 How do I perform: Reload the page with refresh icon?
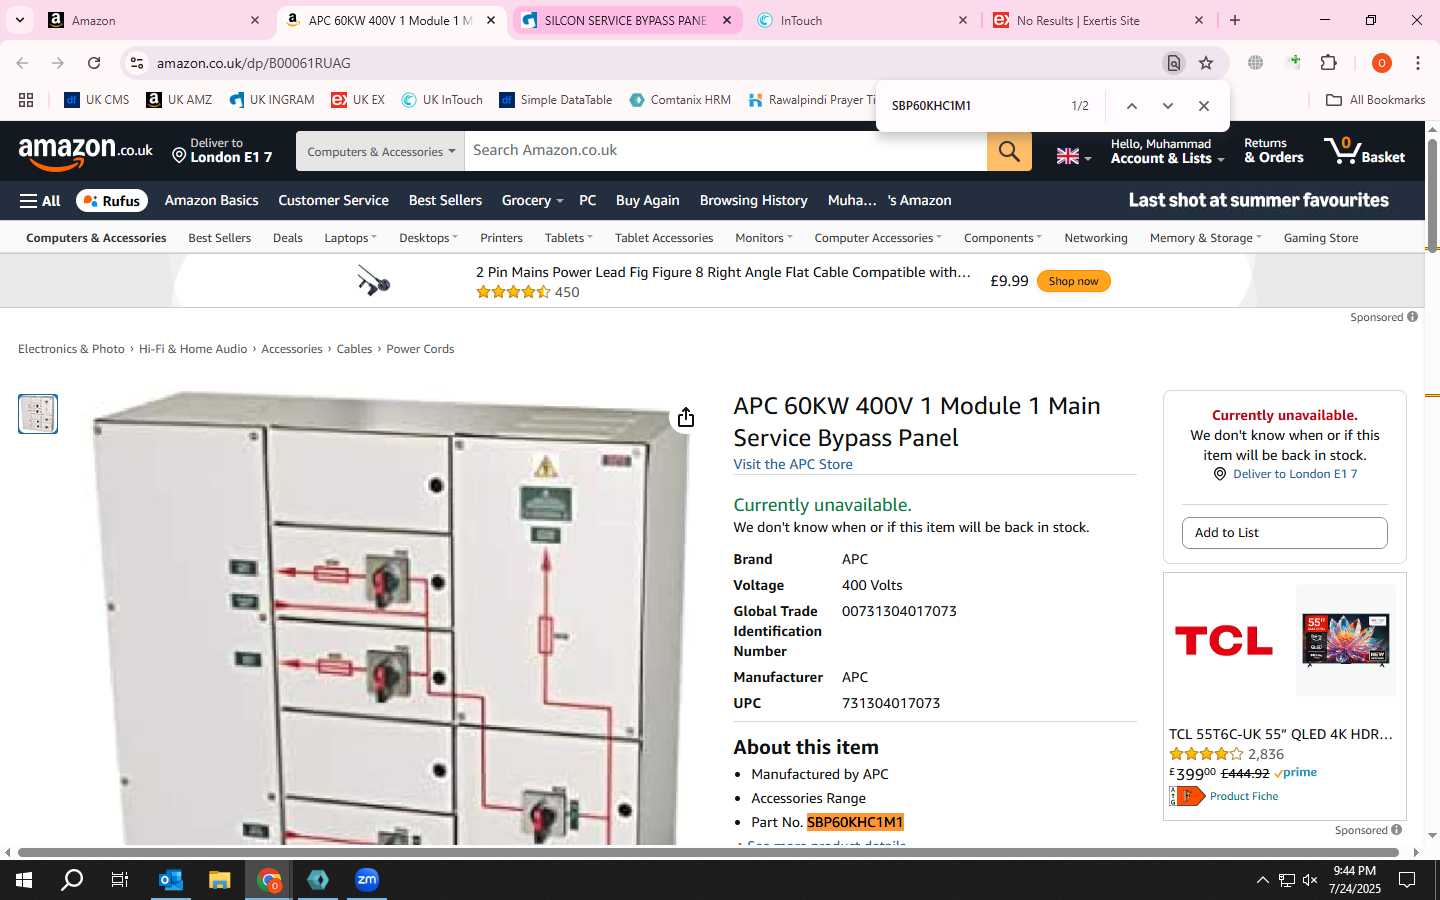(x=94, y=63)
